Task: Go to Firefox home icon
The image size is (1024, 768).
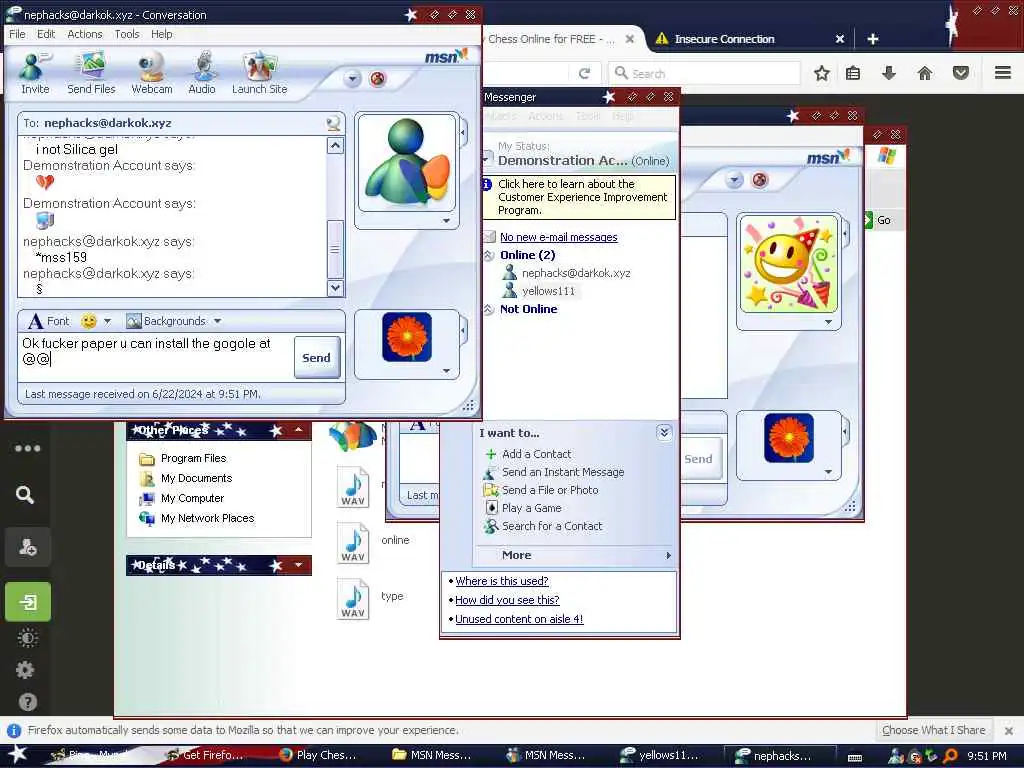Action: coord(924,73)
